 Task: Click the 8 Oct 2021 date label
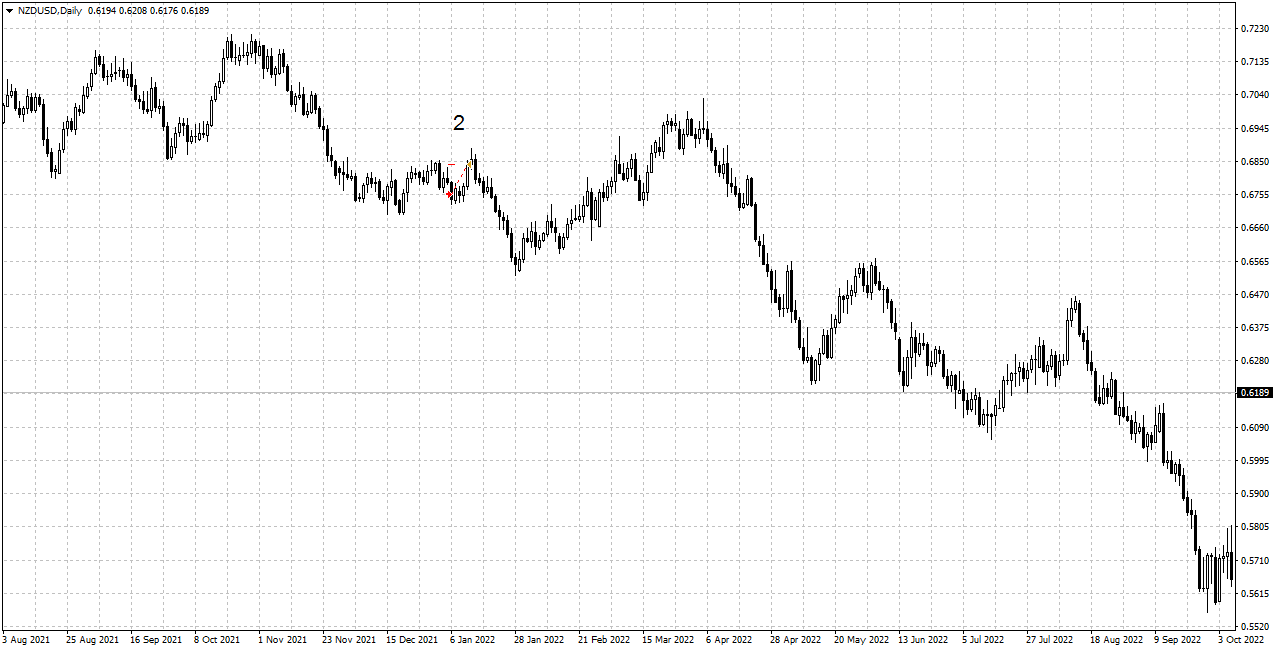(x=219, y=638)
